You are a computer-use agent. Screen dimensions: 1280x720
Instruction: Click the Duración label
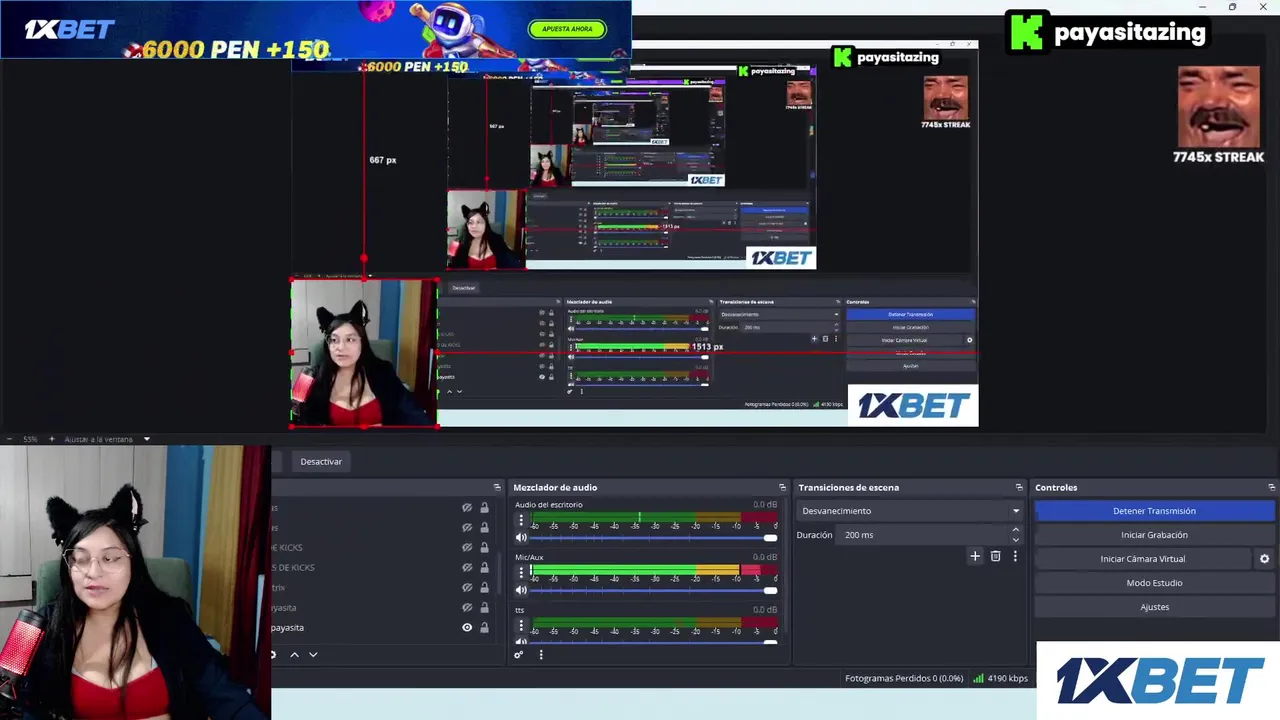(x=814, y=535)
